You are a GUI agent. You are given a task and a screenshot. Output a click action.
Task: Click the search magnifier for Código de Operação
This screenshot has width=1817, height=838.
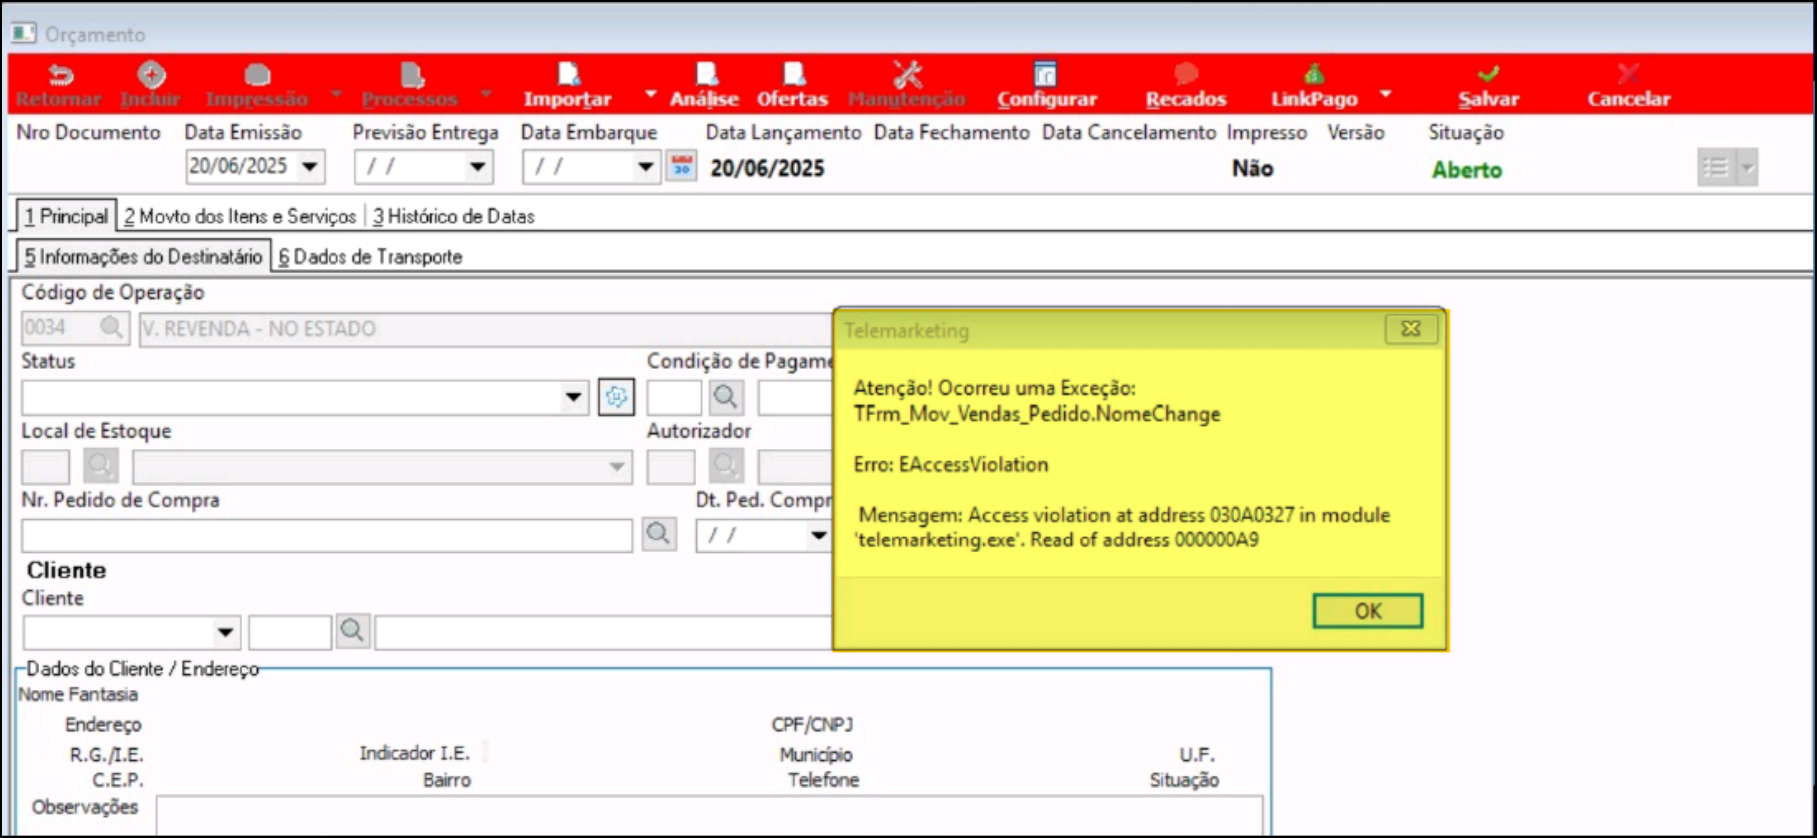[x=111, y=327]
